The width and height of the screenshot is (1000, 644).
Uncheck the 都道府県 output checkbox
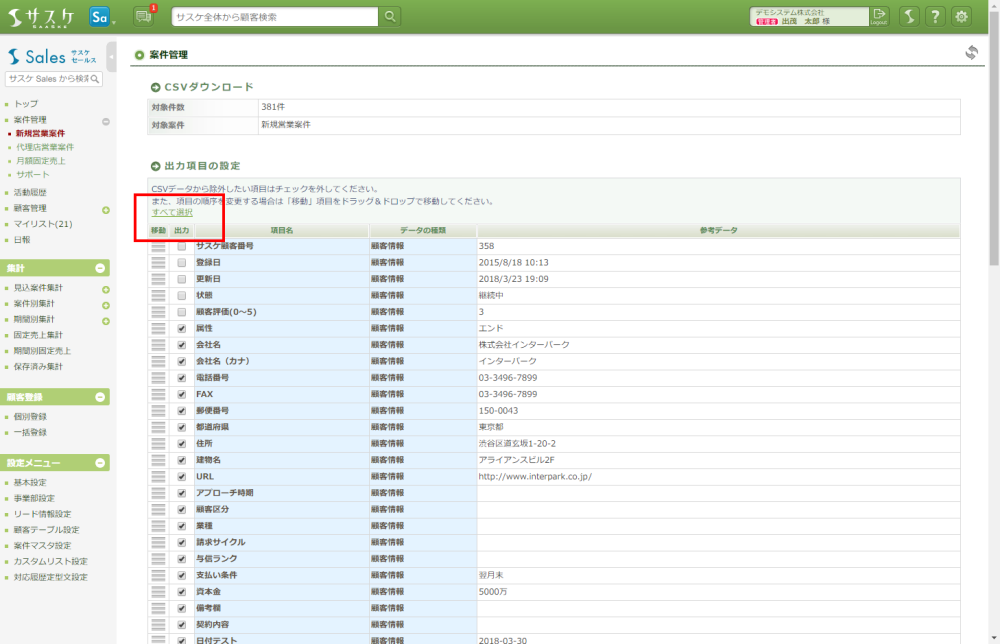pyautogui.click(x=182, y=427)
